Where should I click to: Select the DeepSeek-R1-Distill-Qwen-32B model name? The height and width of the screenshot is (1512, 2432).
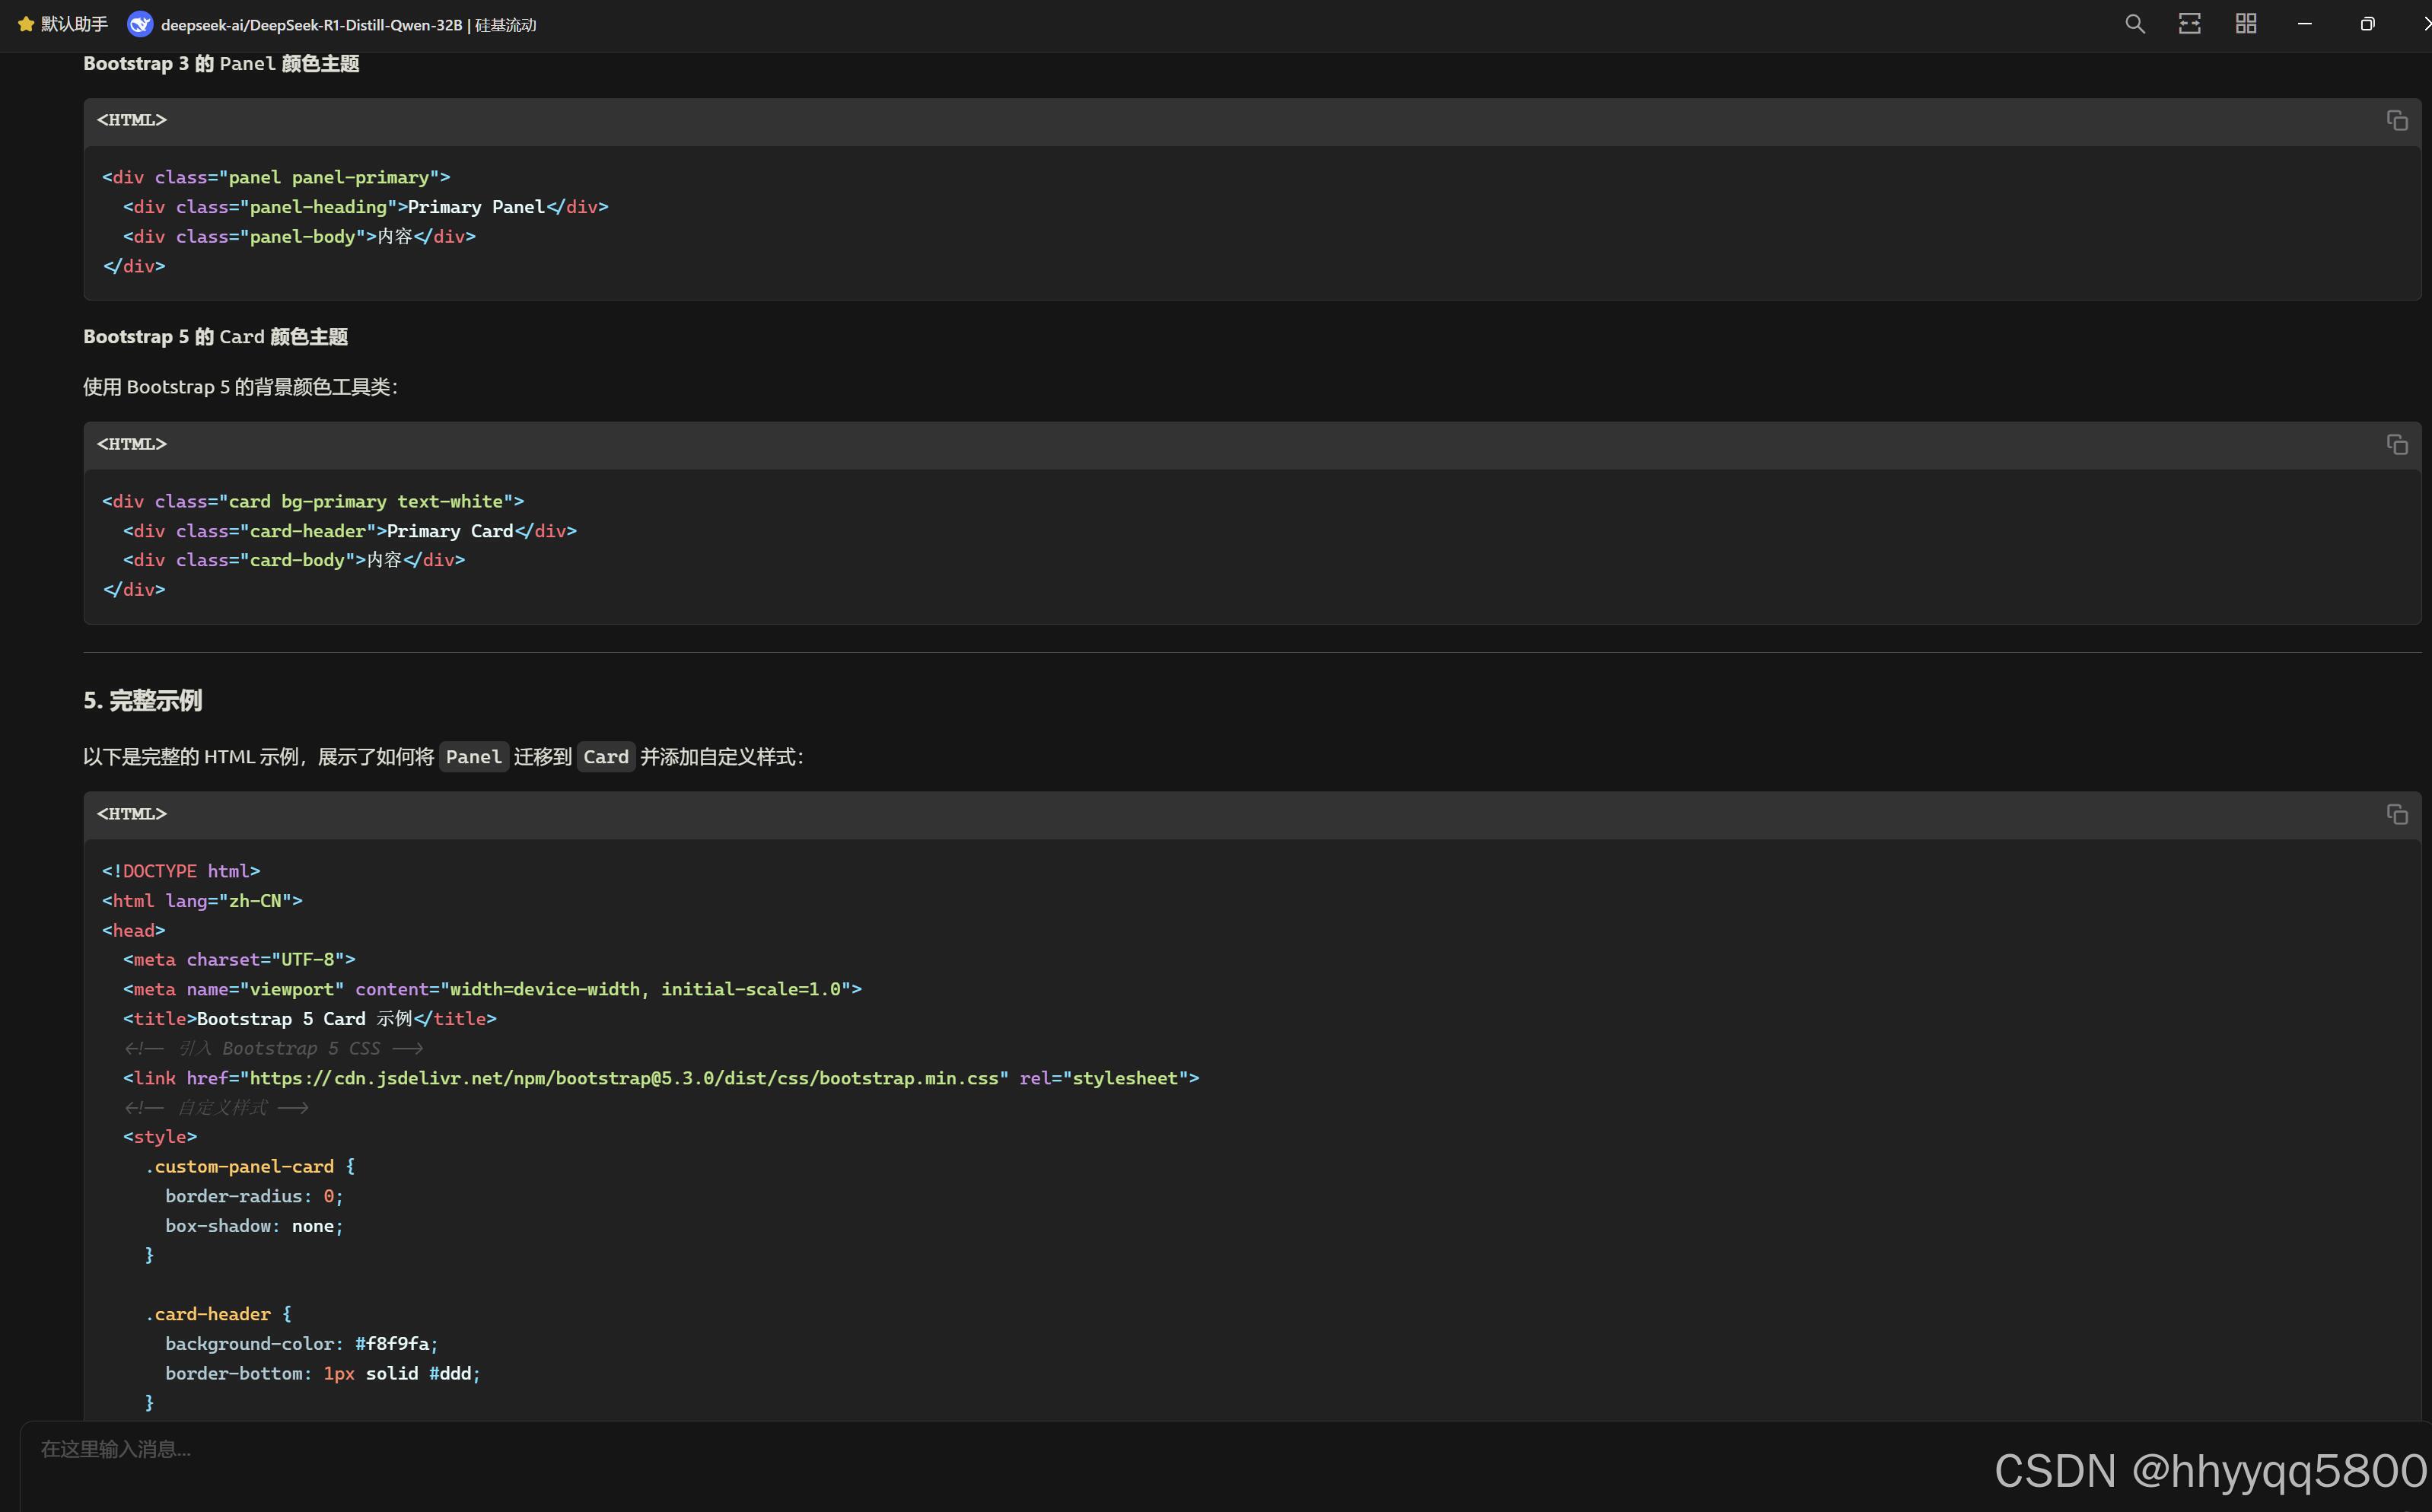click(x=312, y=25)
